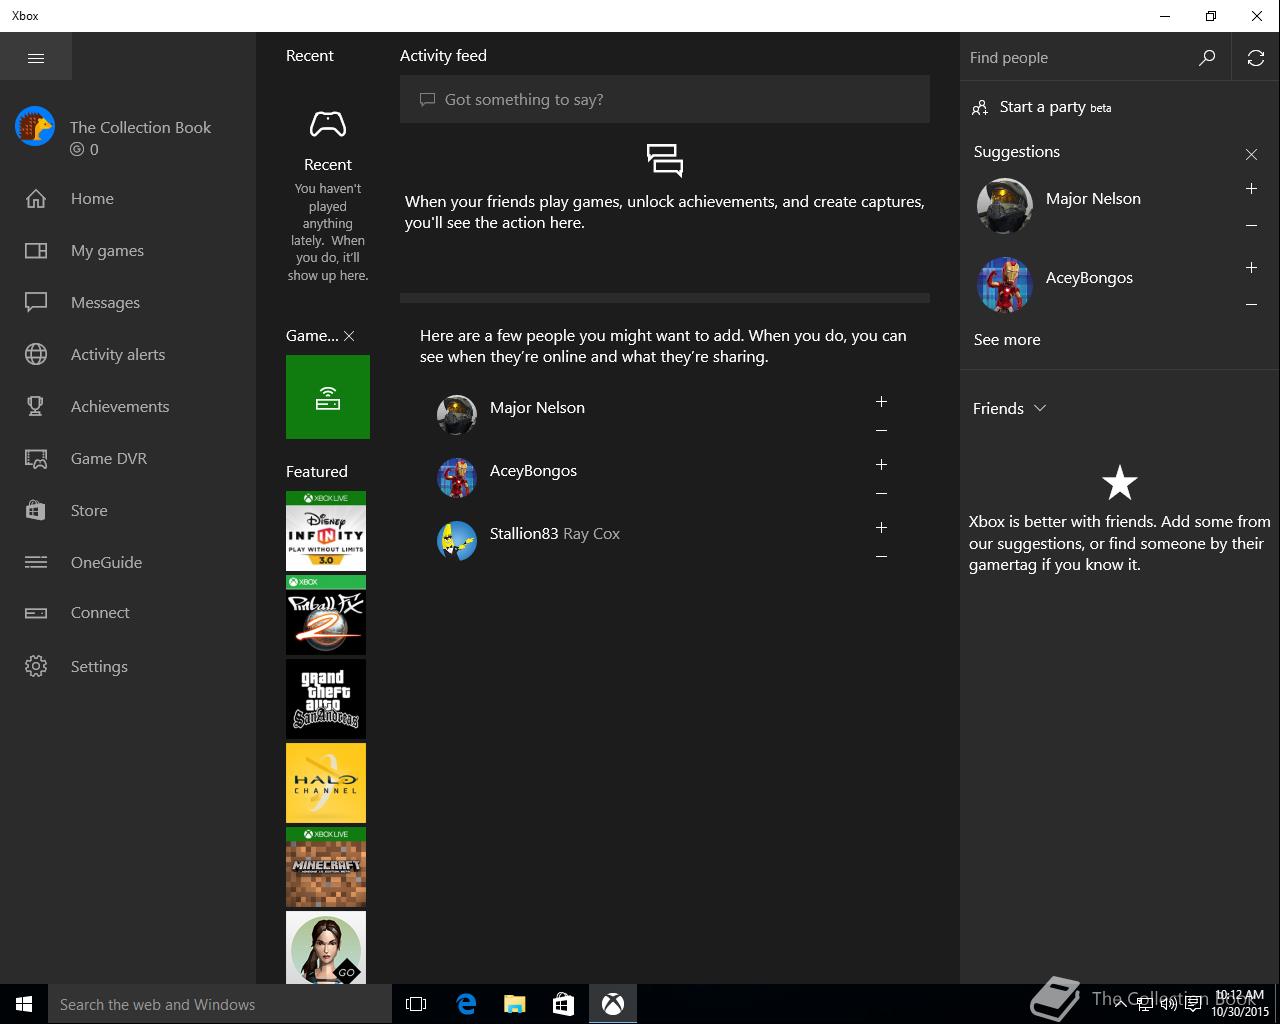The height and width of the screenshot is (1024, 1280).
Task: Refresh the friends panel
Action: point(1256,58)
